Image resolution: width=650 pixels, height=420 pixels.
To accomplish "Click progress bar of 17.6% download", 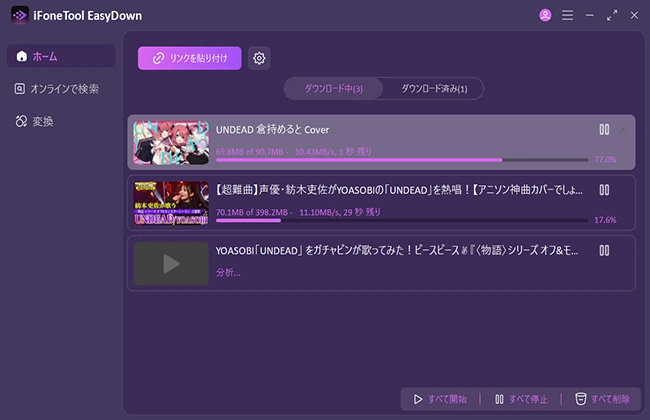I will click(x=402, y=220).
